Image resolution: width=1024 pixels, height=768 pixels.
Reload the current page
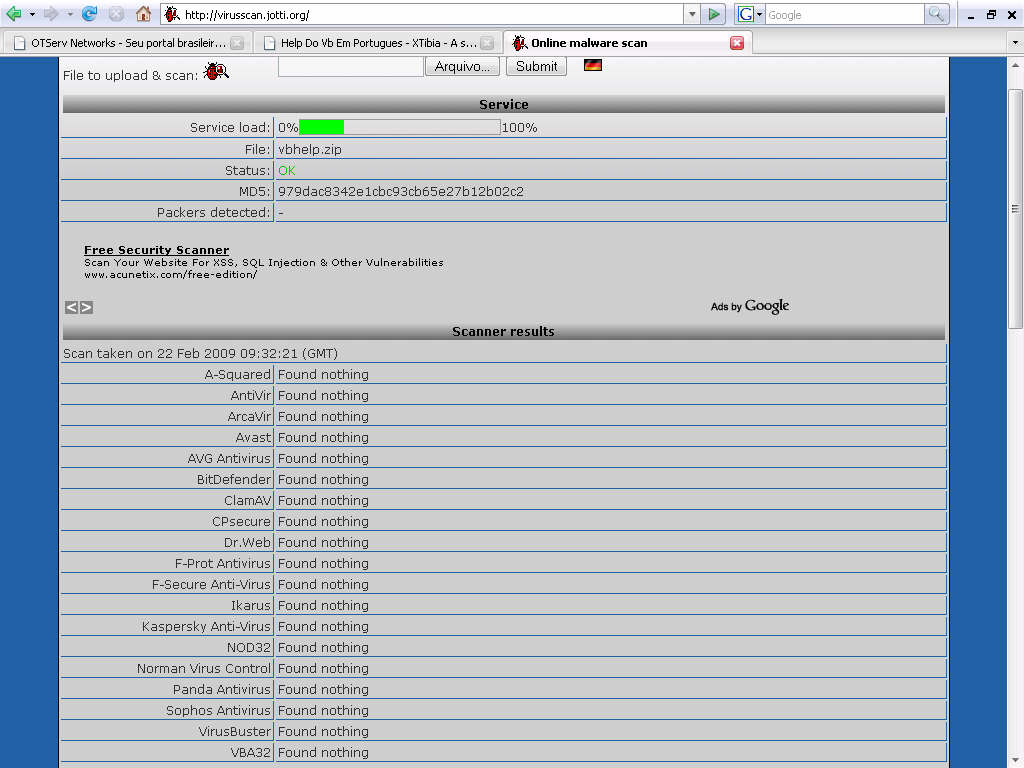[89, 14]
